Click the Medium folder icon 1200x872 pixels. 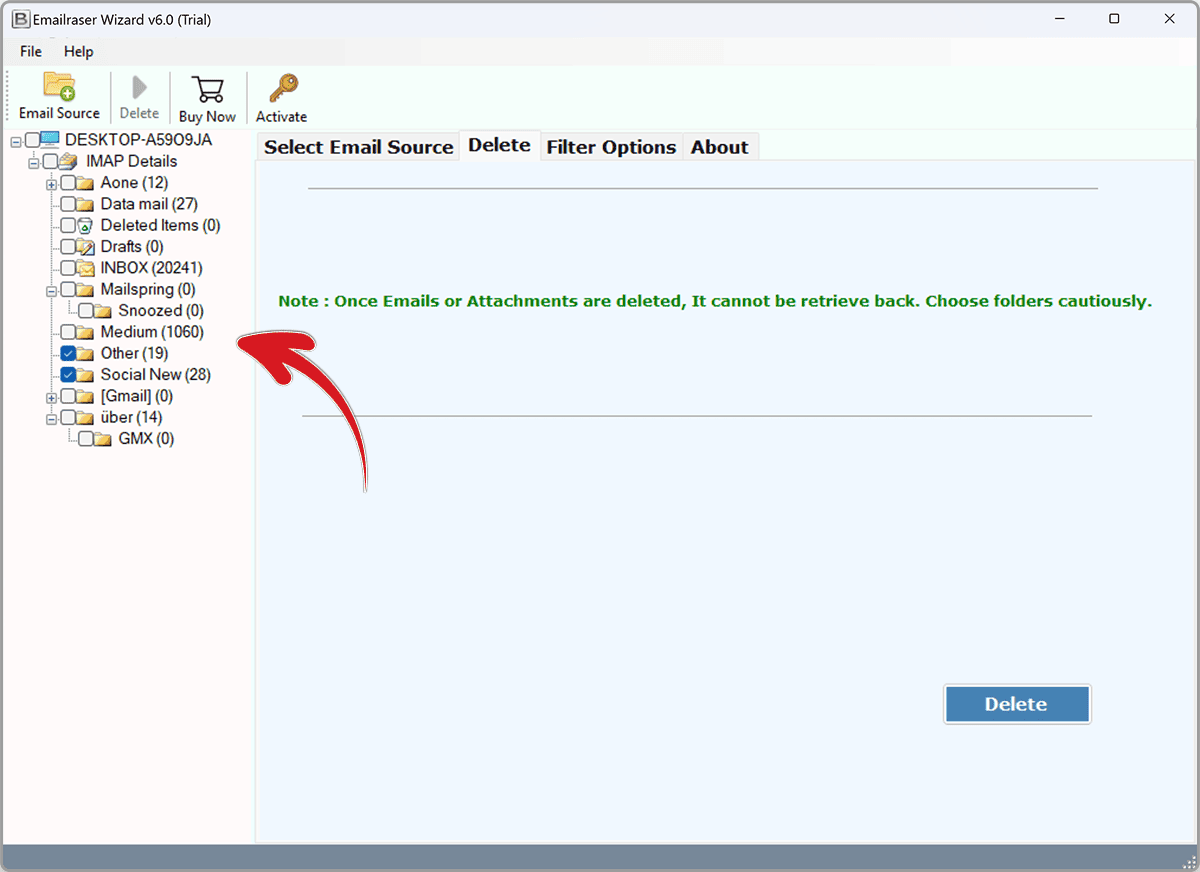click(87, 332)
